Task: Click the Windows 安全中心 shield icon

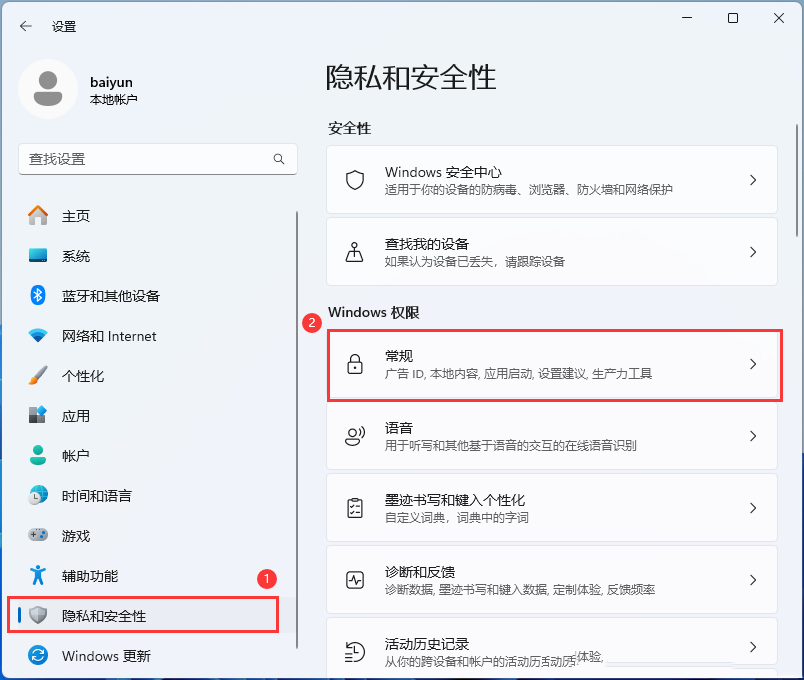Action: click(354, 180)
